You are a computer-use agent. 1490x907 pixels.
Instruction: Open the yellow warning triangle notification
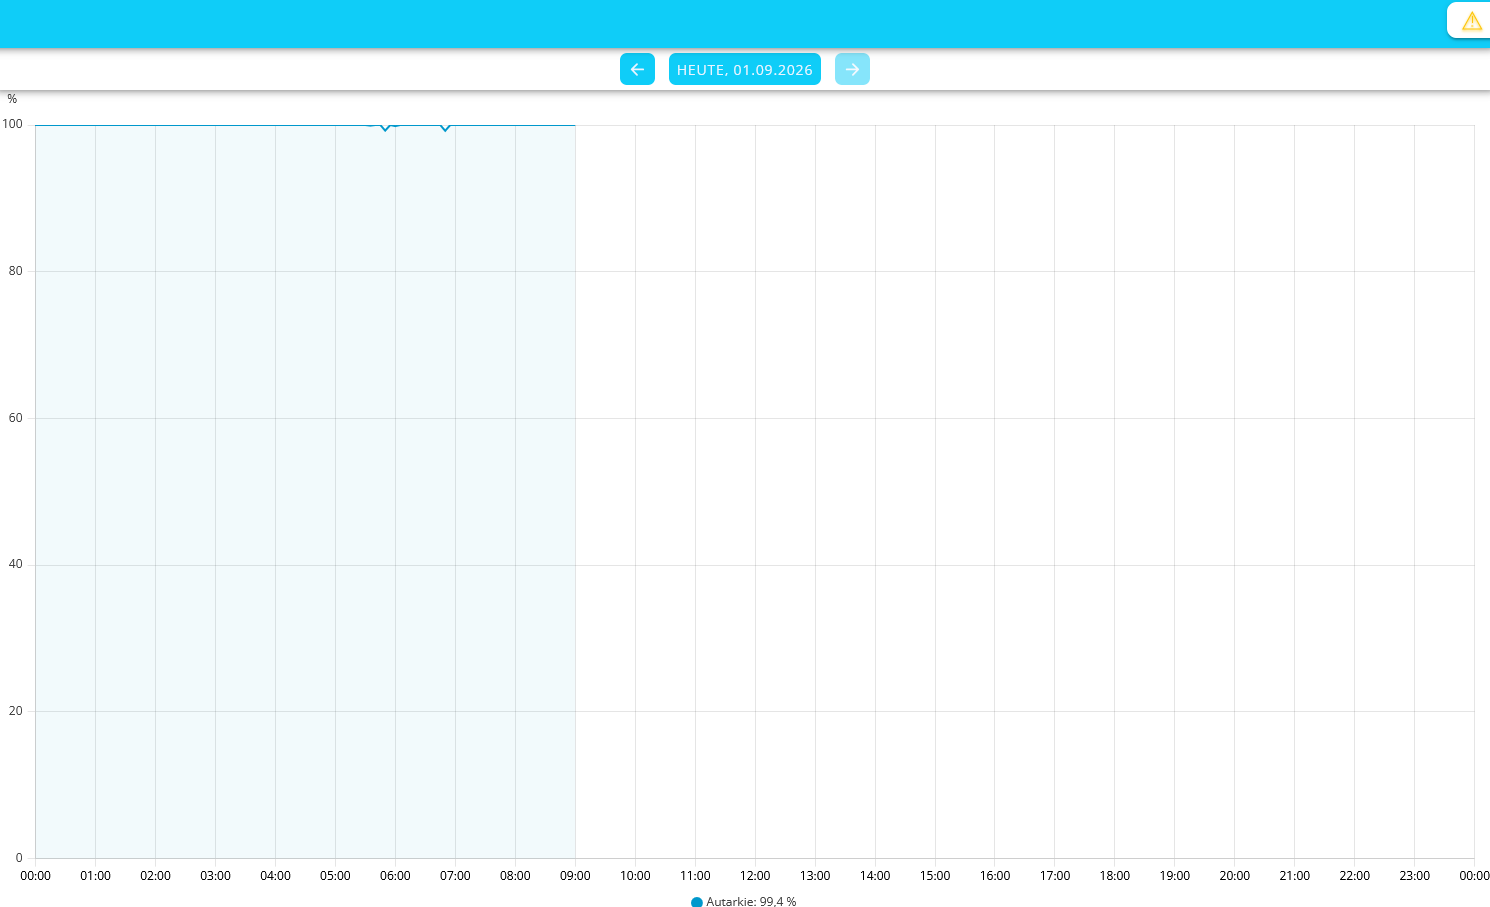[x=1471, y=21]
